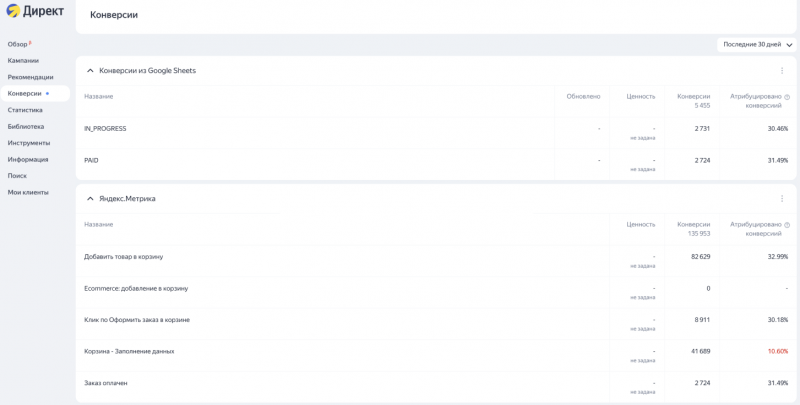The height and width of the screenshot is (405, 800).
Task: Open Библиотека from the sidebar
Action: [x=26, y=127]
